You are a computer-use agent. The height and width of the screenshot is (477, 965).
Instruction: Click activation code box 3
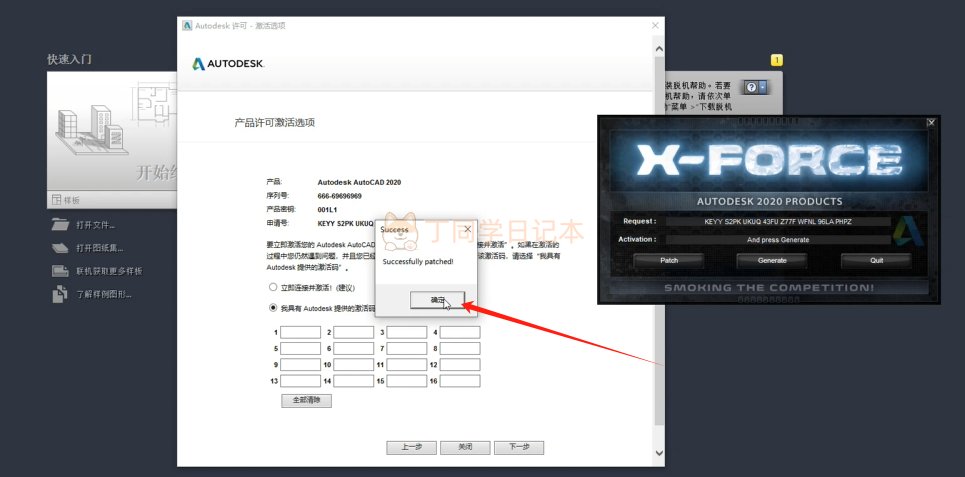(x=407, y=332)
